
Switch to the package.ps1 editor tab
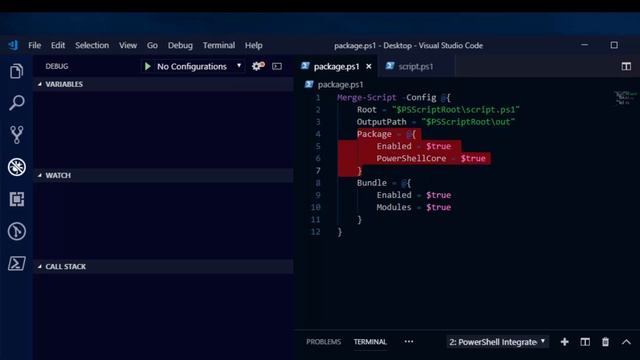pos(336,66)
